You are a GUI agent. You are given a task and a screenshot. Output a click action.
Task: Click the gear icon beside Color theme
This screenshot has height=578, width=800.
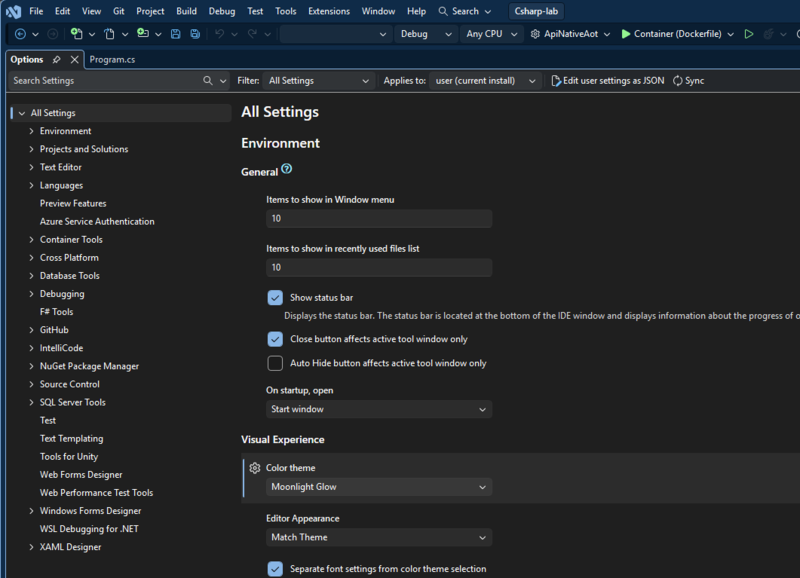coord(255,468)
